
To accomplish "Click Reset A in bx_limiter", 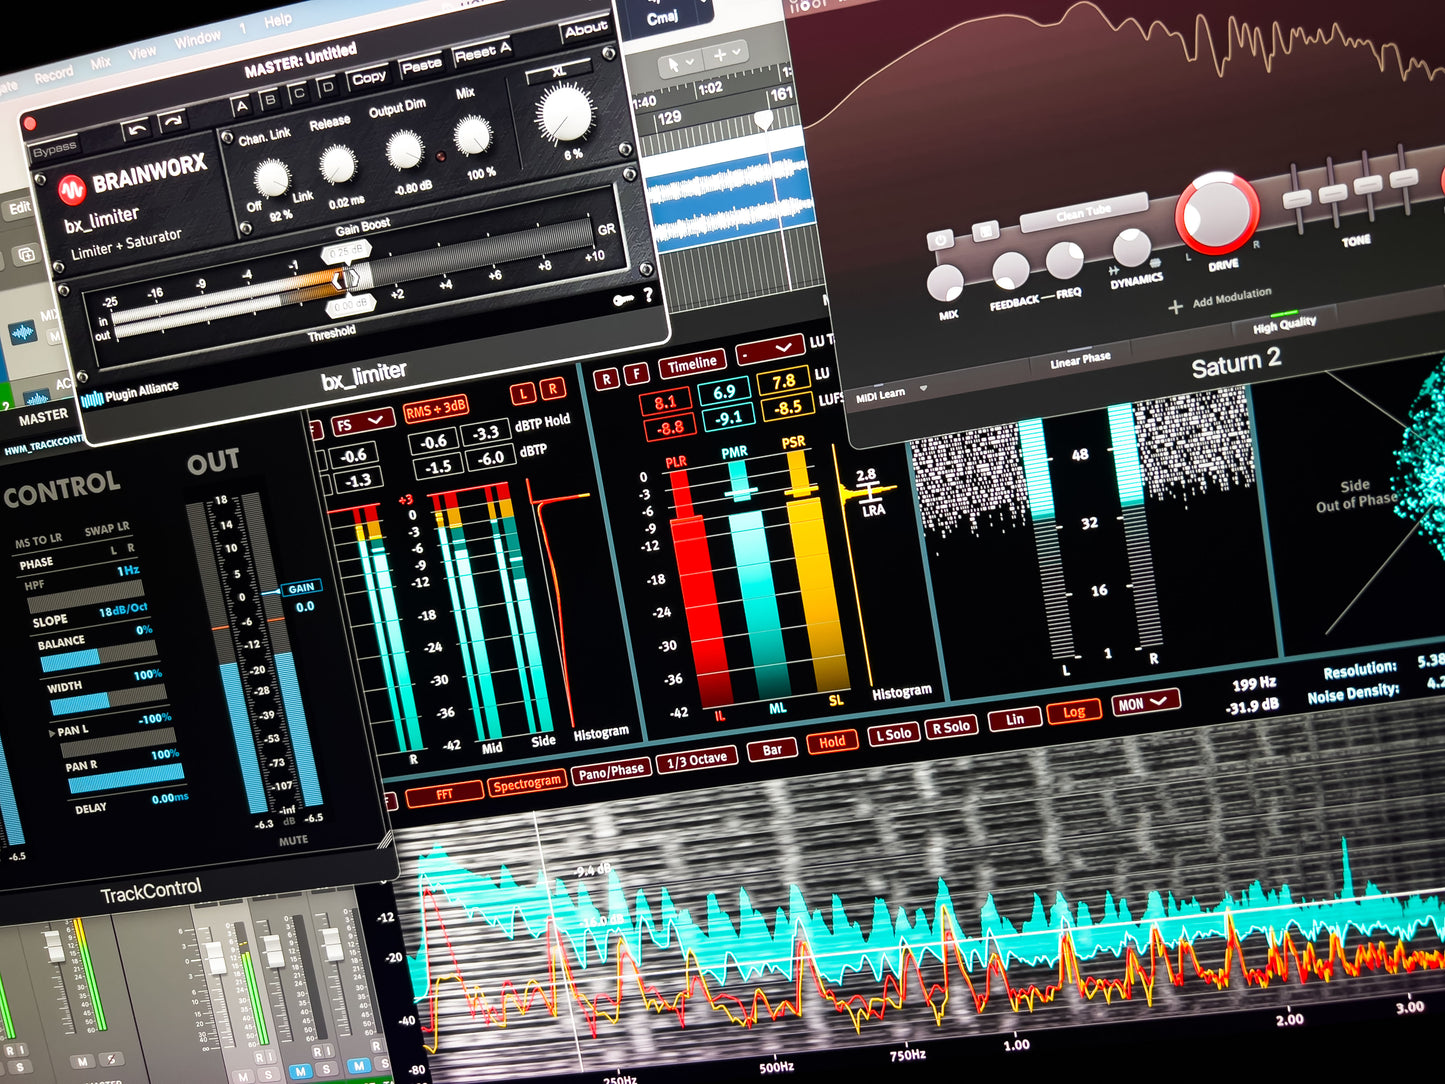I will click(x=482, y=52).
